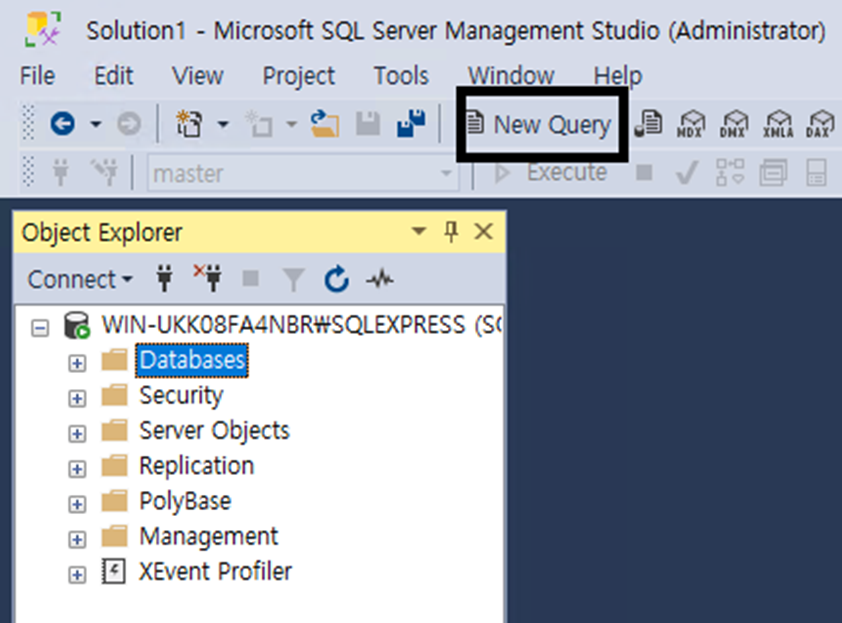The height and width of the screenshot is (623, 842).
Task: Close the Object Explorer panel
Action: [x=484, y=231]
